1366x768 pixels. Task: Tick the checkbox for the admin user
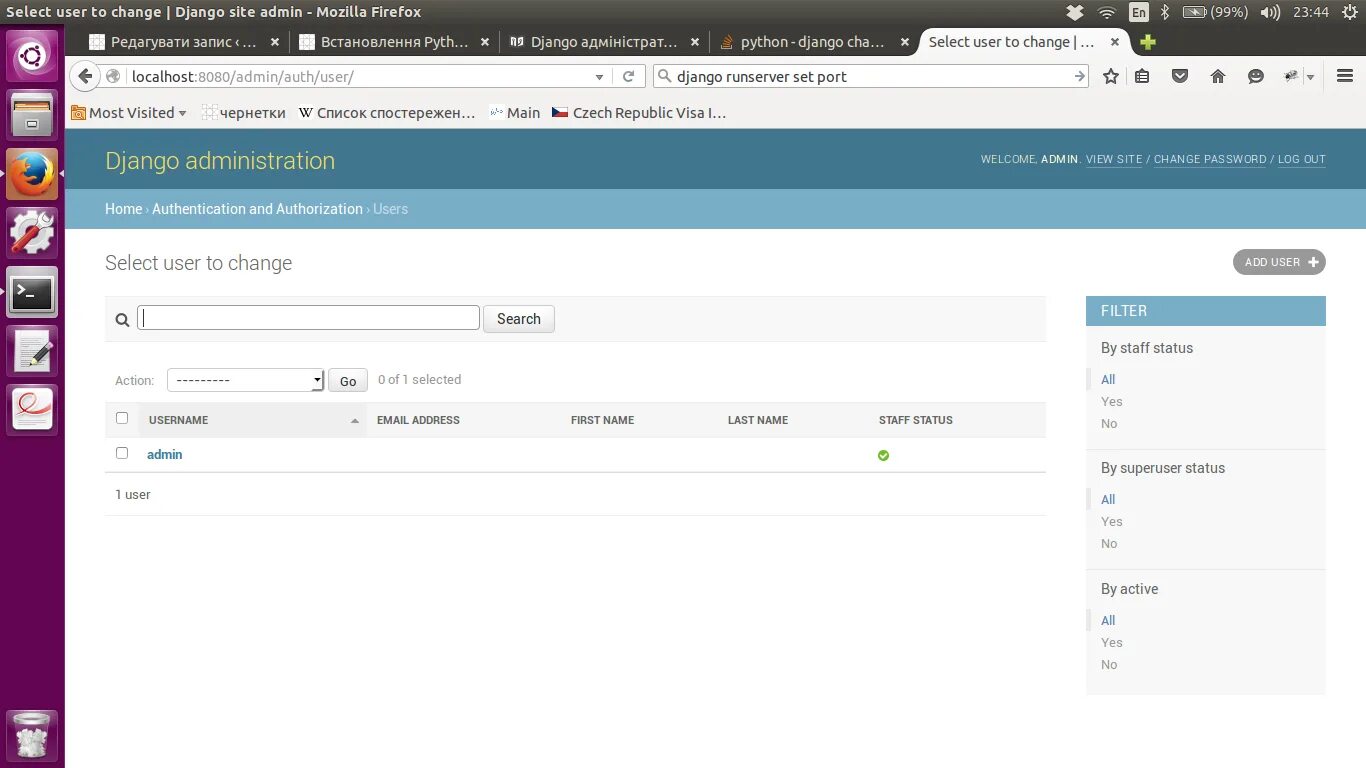(122, 453)
